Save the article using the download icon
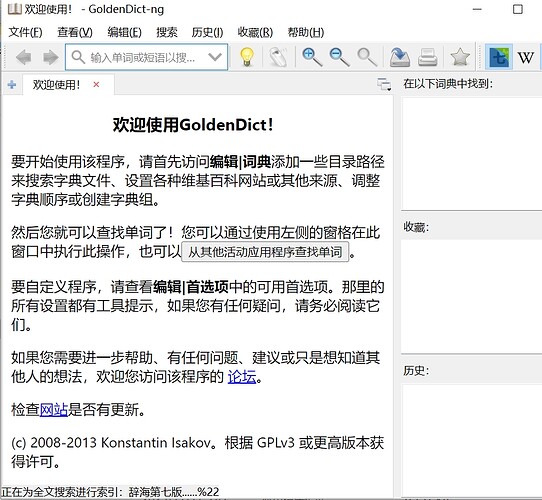This screenshot has height=500, width=542. [400, 57]
